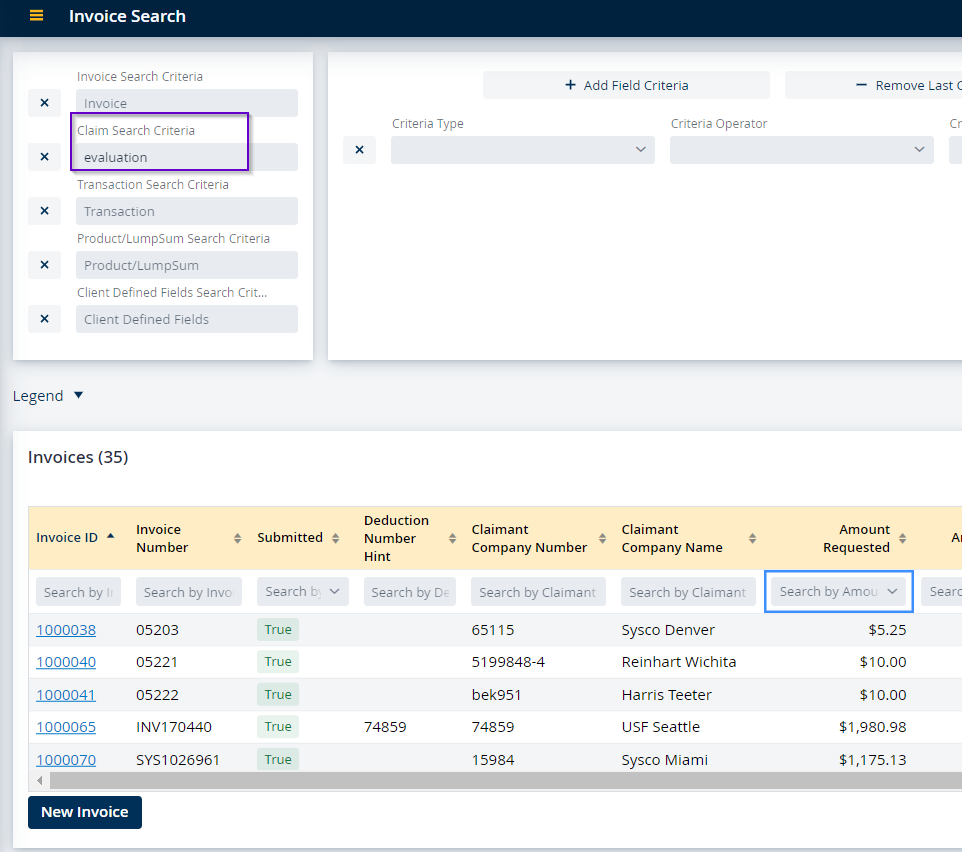The image size is (962, 852).
Task: Clear the Claim search criteria field
Action: click(x=44, y=157)
